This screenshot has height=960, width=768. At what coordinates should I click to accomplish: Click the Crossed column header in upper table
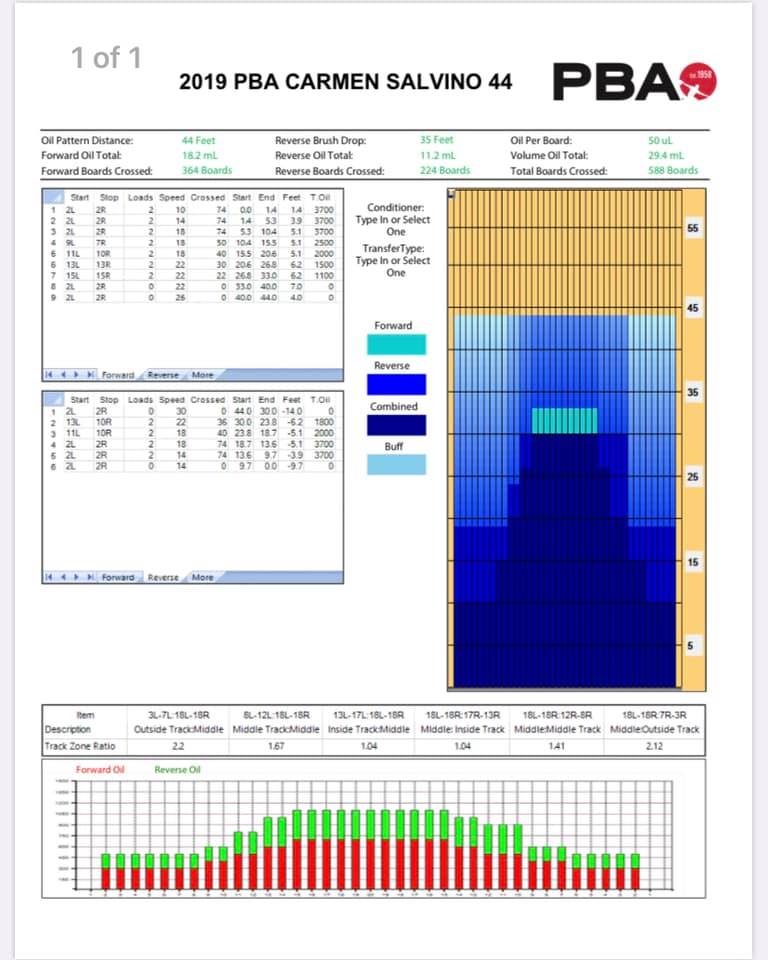pos(208,198)
